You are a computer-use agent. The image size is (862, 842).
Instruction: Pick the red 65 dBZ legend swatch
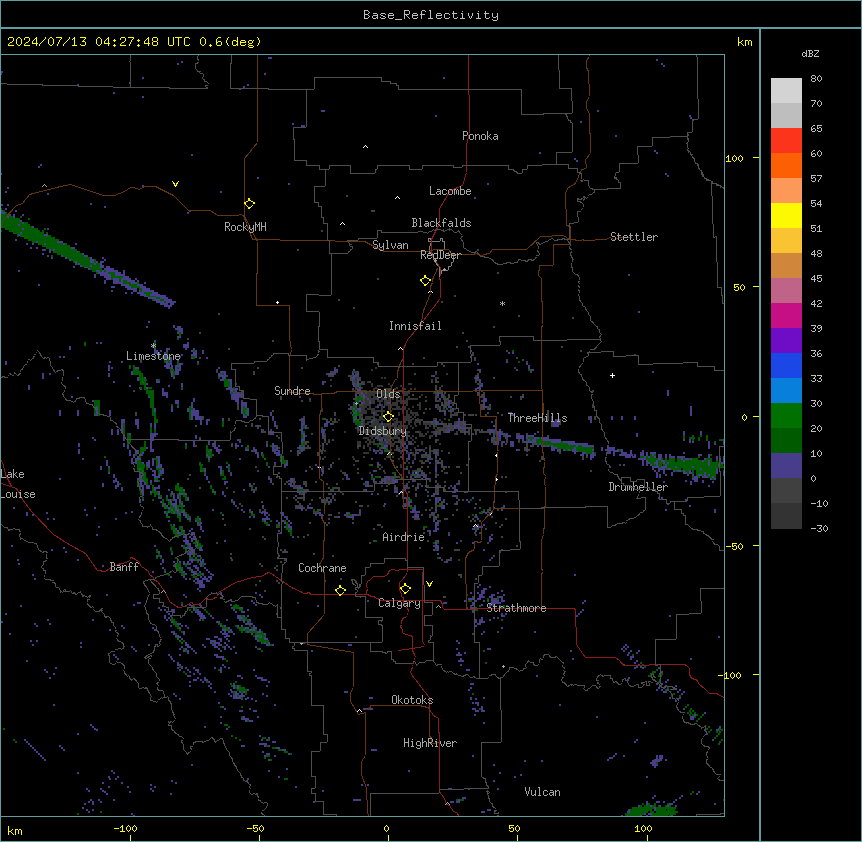[x=786, y=141]
